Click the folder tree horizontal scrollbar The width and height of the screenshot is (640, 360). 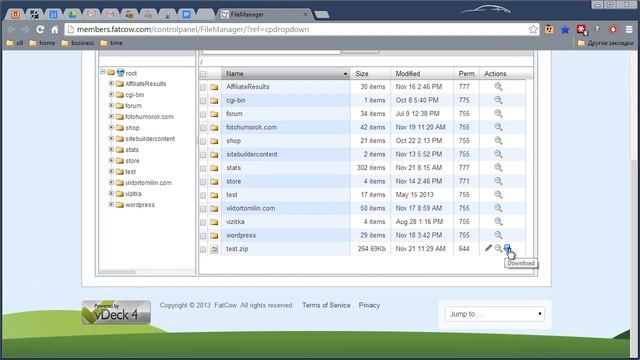point(117,272)
